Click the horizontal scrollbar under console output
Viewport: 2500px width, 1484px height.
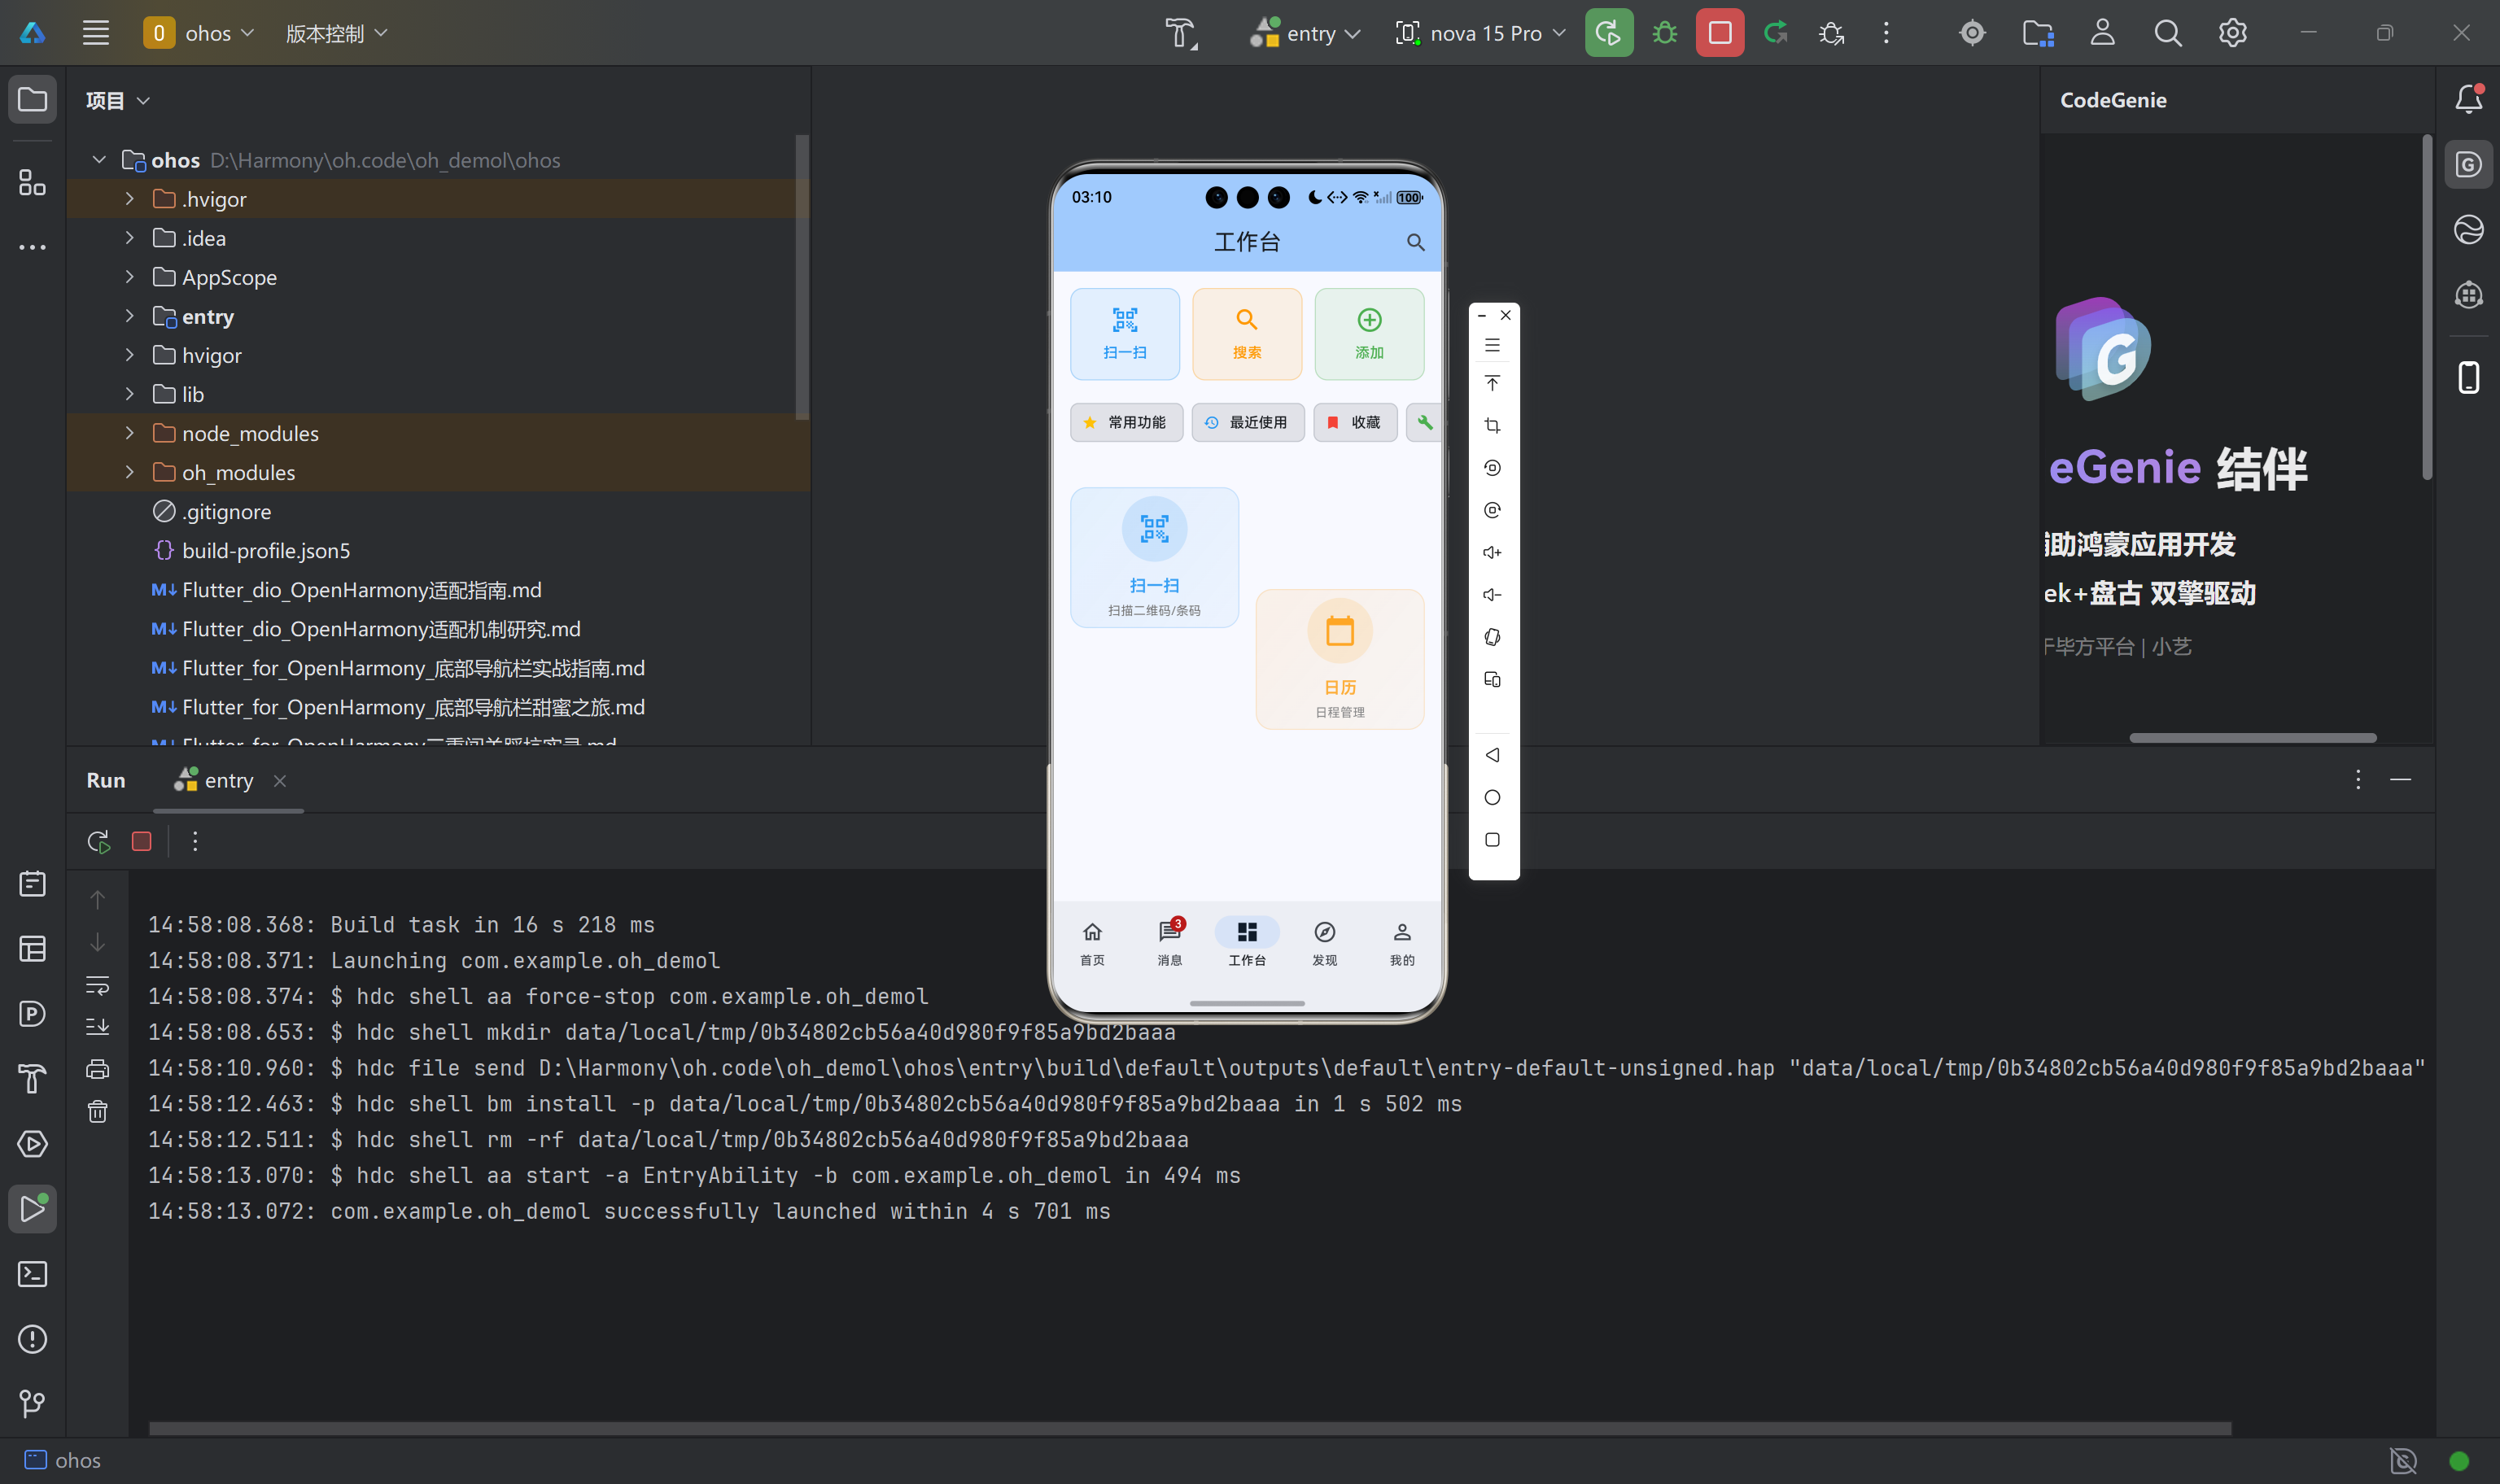point(1190,1428)
